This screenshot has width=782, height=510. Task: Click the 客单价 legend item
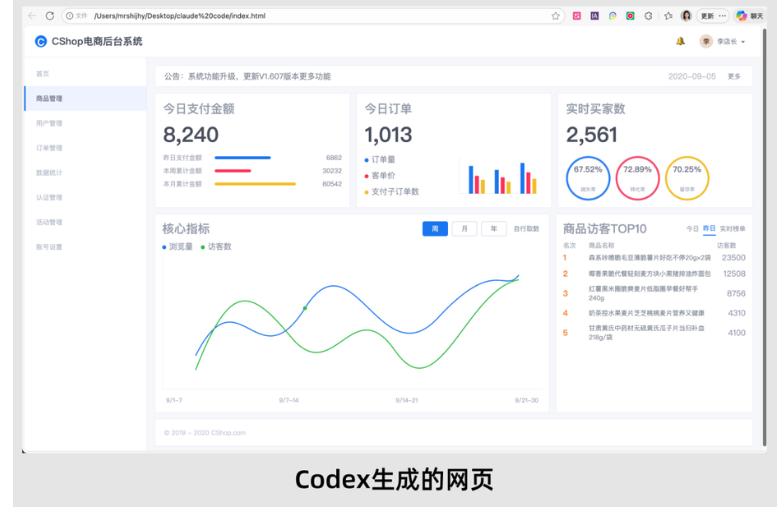pos(380,175)
